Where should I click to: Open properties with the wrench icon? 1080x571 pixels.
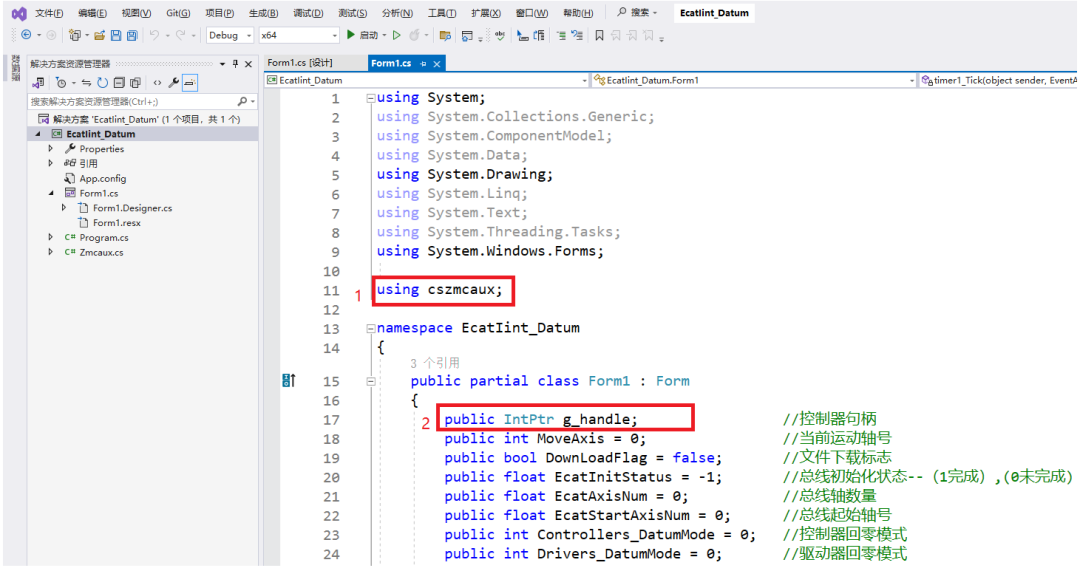(174, 83)
